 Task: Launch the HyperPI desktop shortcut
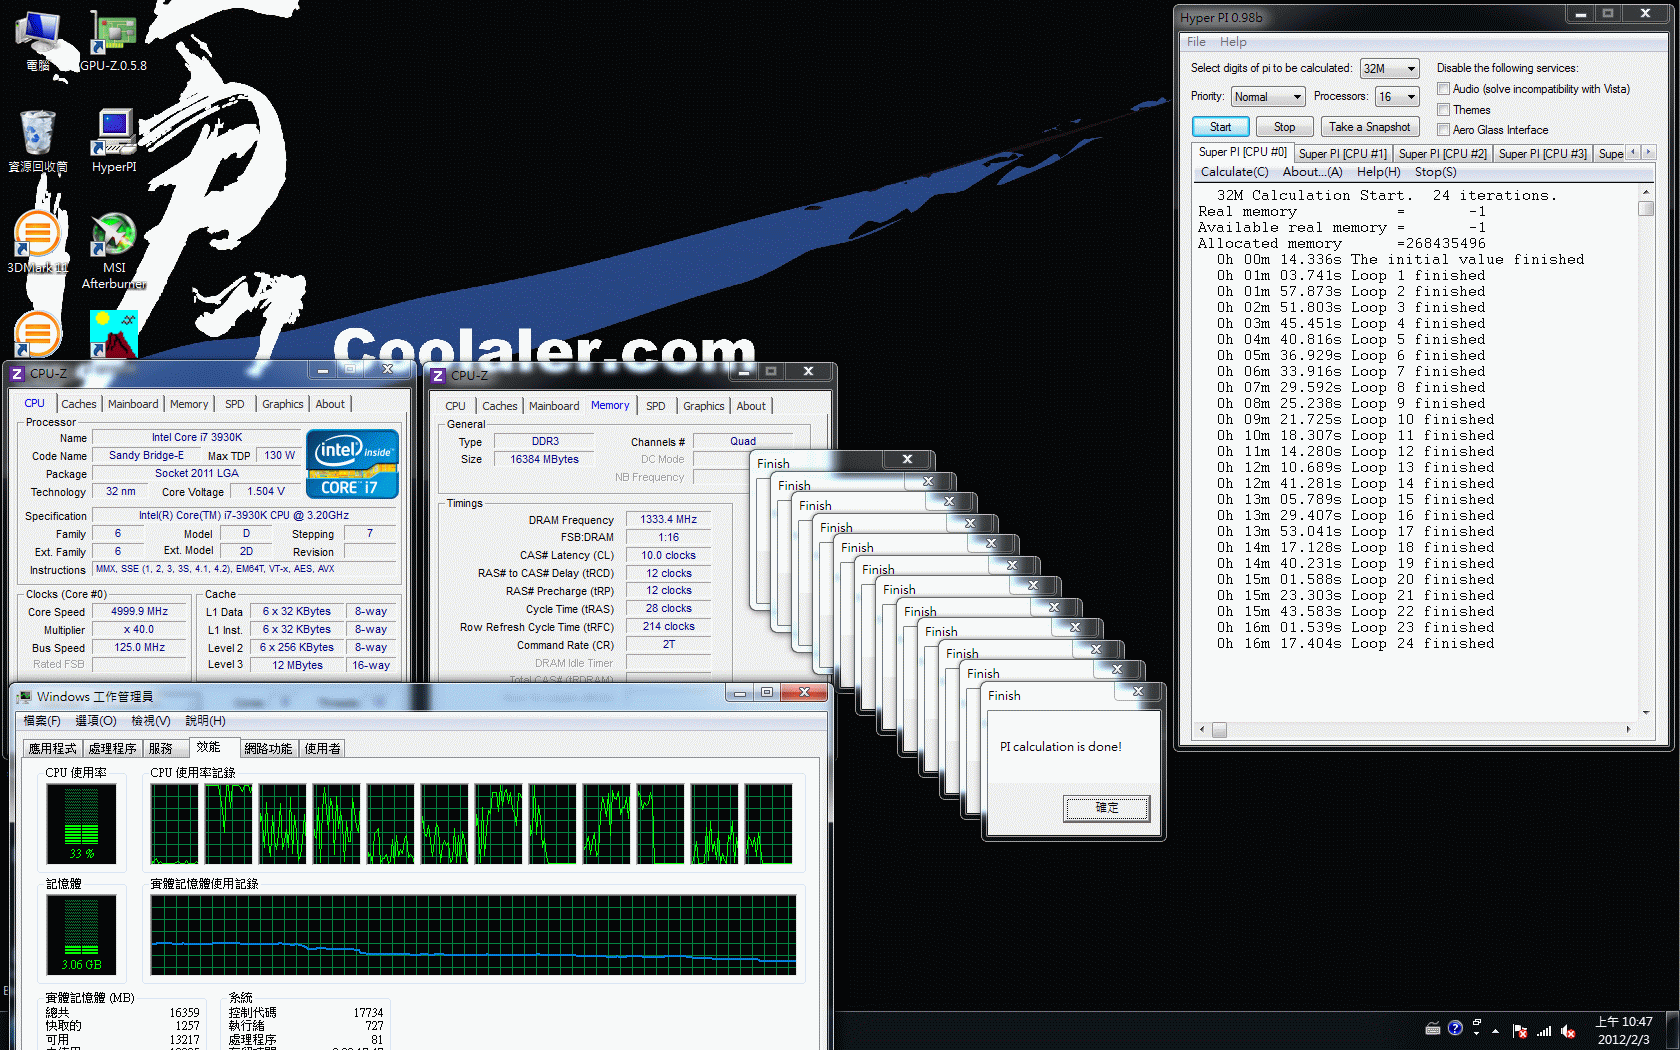coord(114,142)
